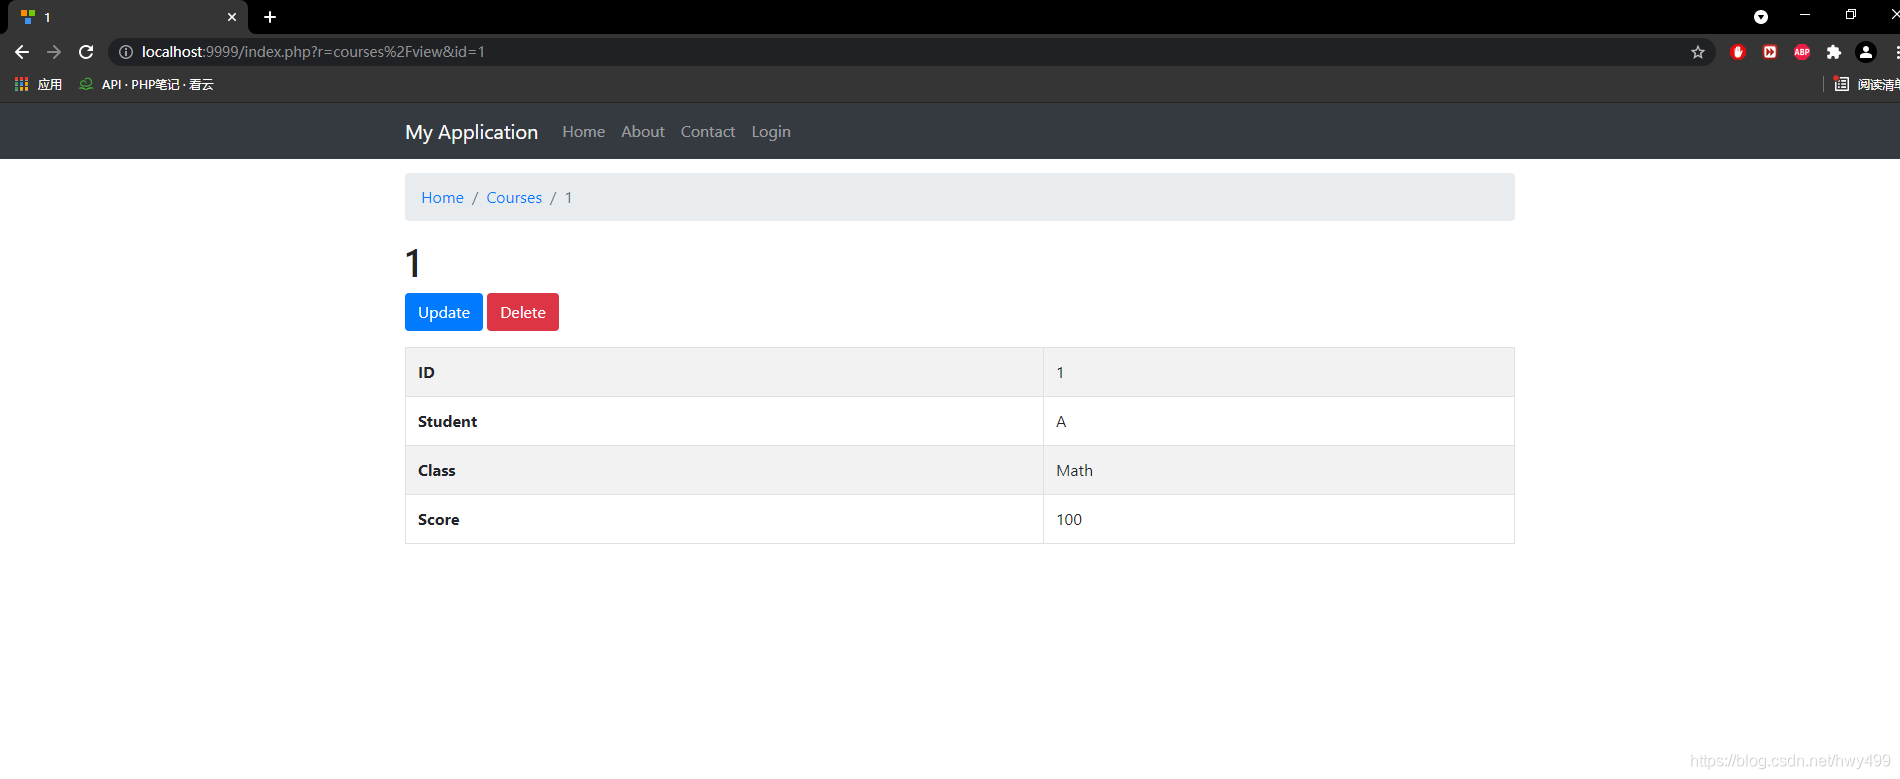Click the red Delete button

523,312
